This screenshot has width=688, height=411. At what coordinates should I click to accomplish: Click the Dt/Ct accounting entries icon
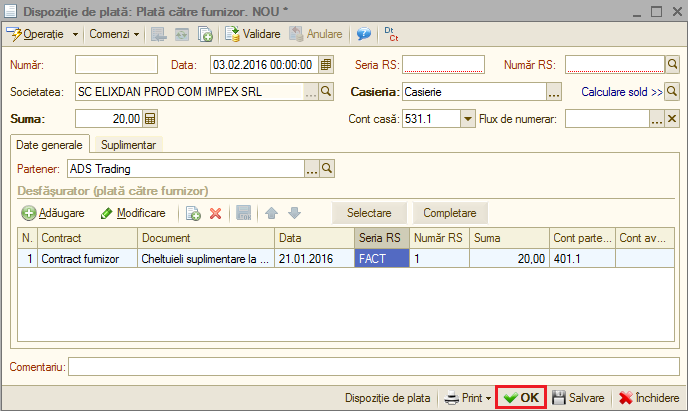click(391, 34)
